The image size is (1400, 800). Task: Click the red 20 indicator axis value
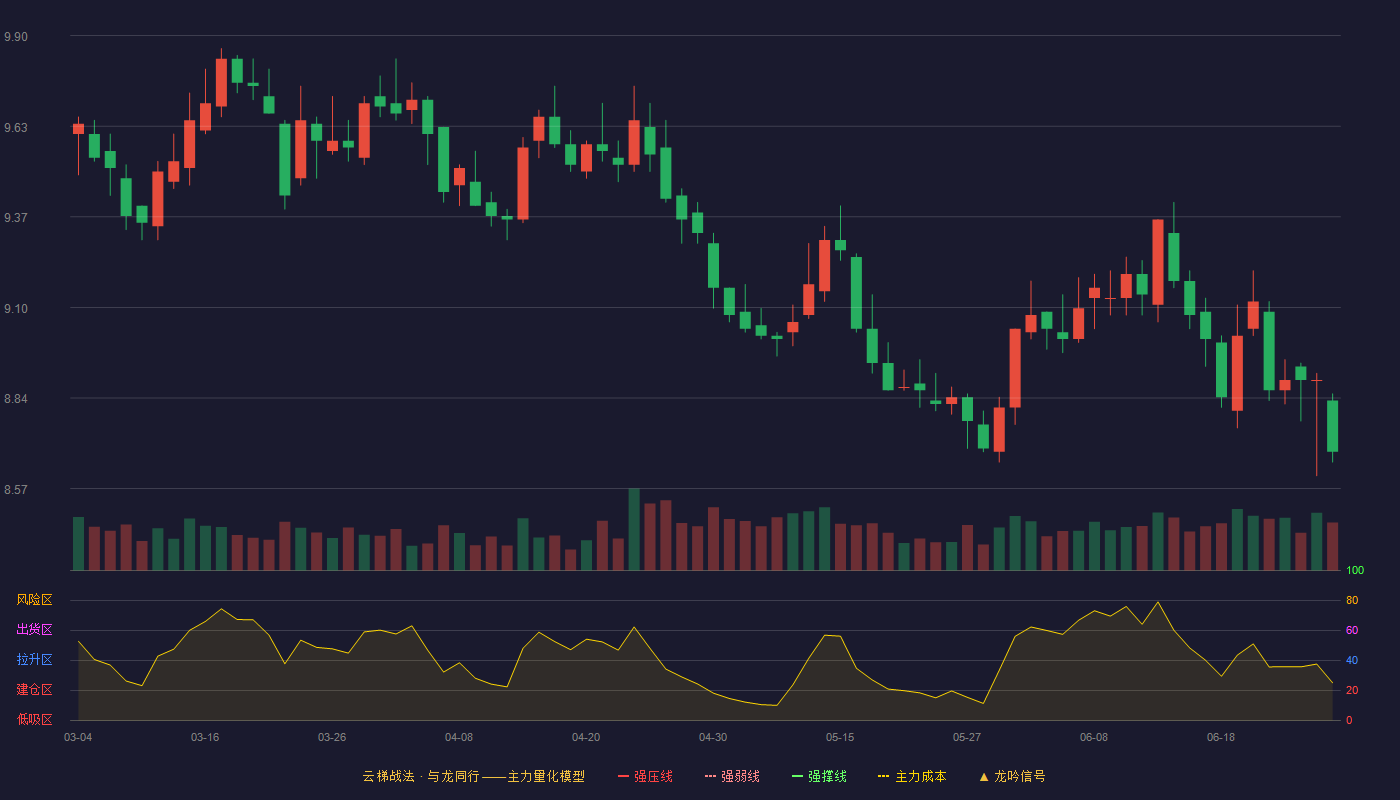(1352, 691)
